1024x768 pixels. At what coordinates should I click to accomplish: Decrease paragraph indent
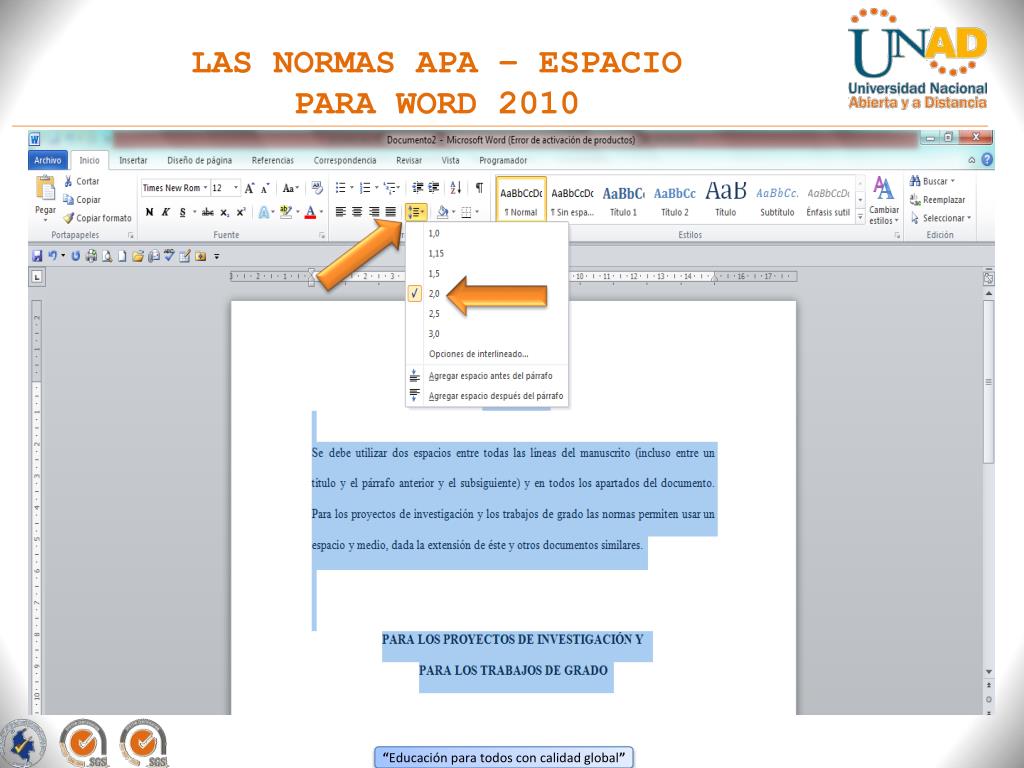click(x=417, y=188)
